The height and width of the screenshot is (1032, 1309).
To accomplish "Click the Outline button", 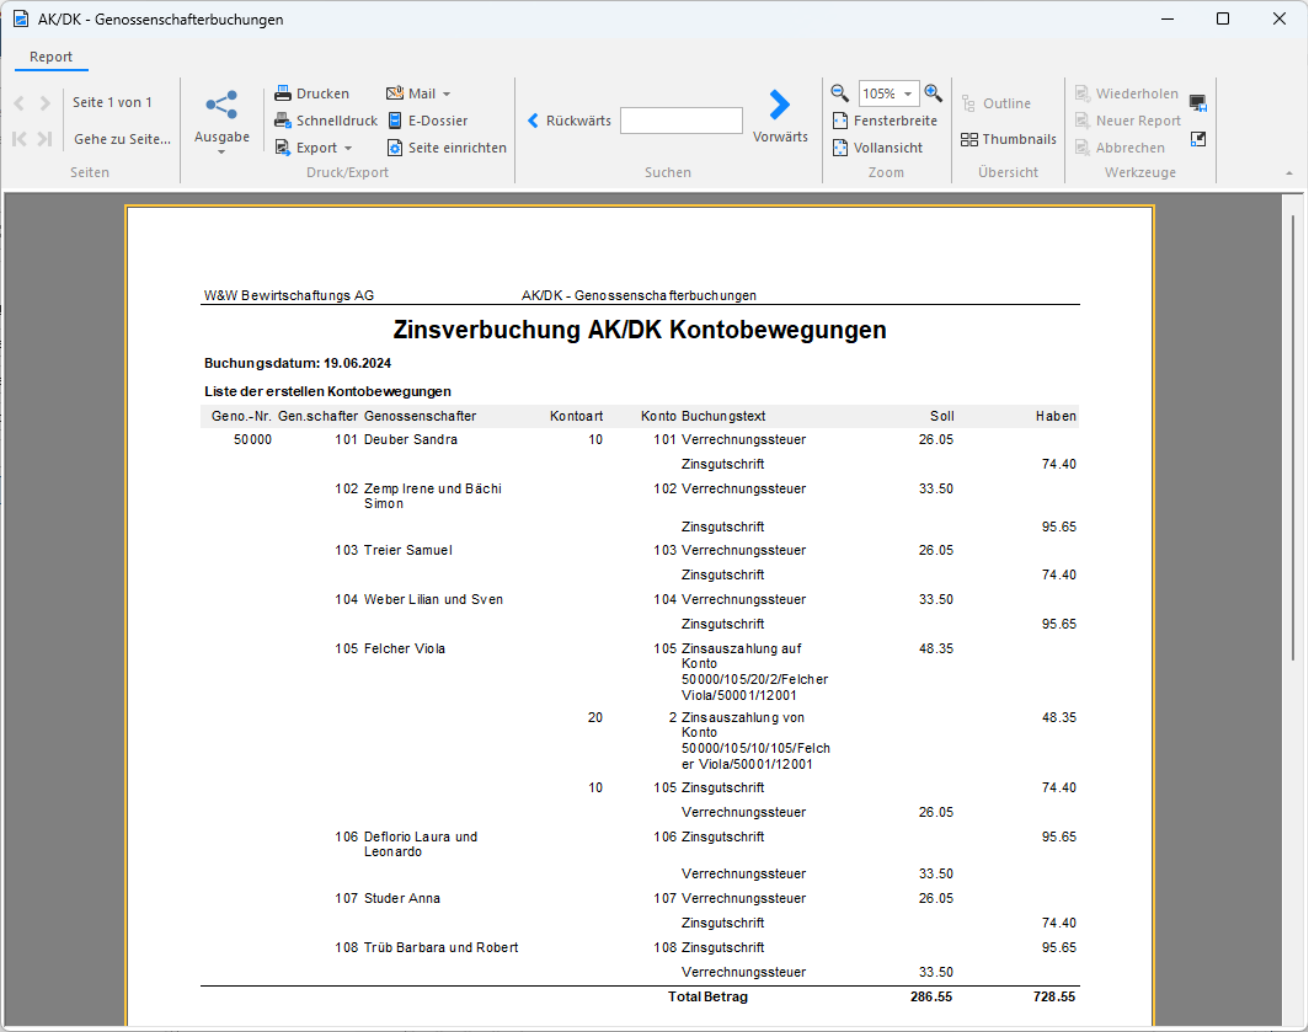I will 996,103.
